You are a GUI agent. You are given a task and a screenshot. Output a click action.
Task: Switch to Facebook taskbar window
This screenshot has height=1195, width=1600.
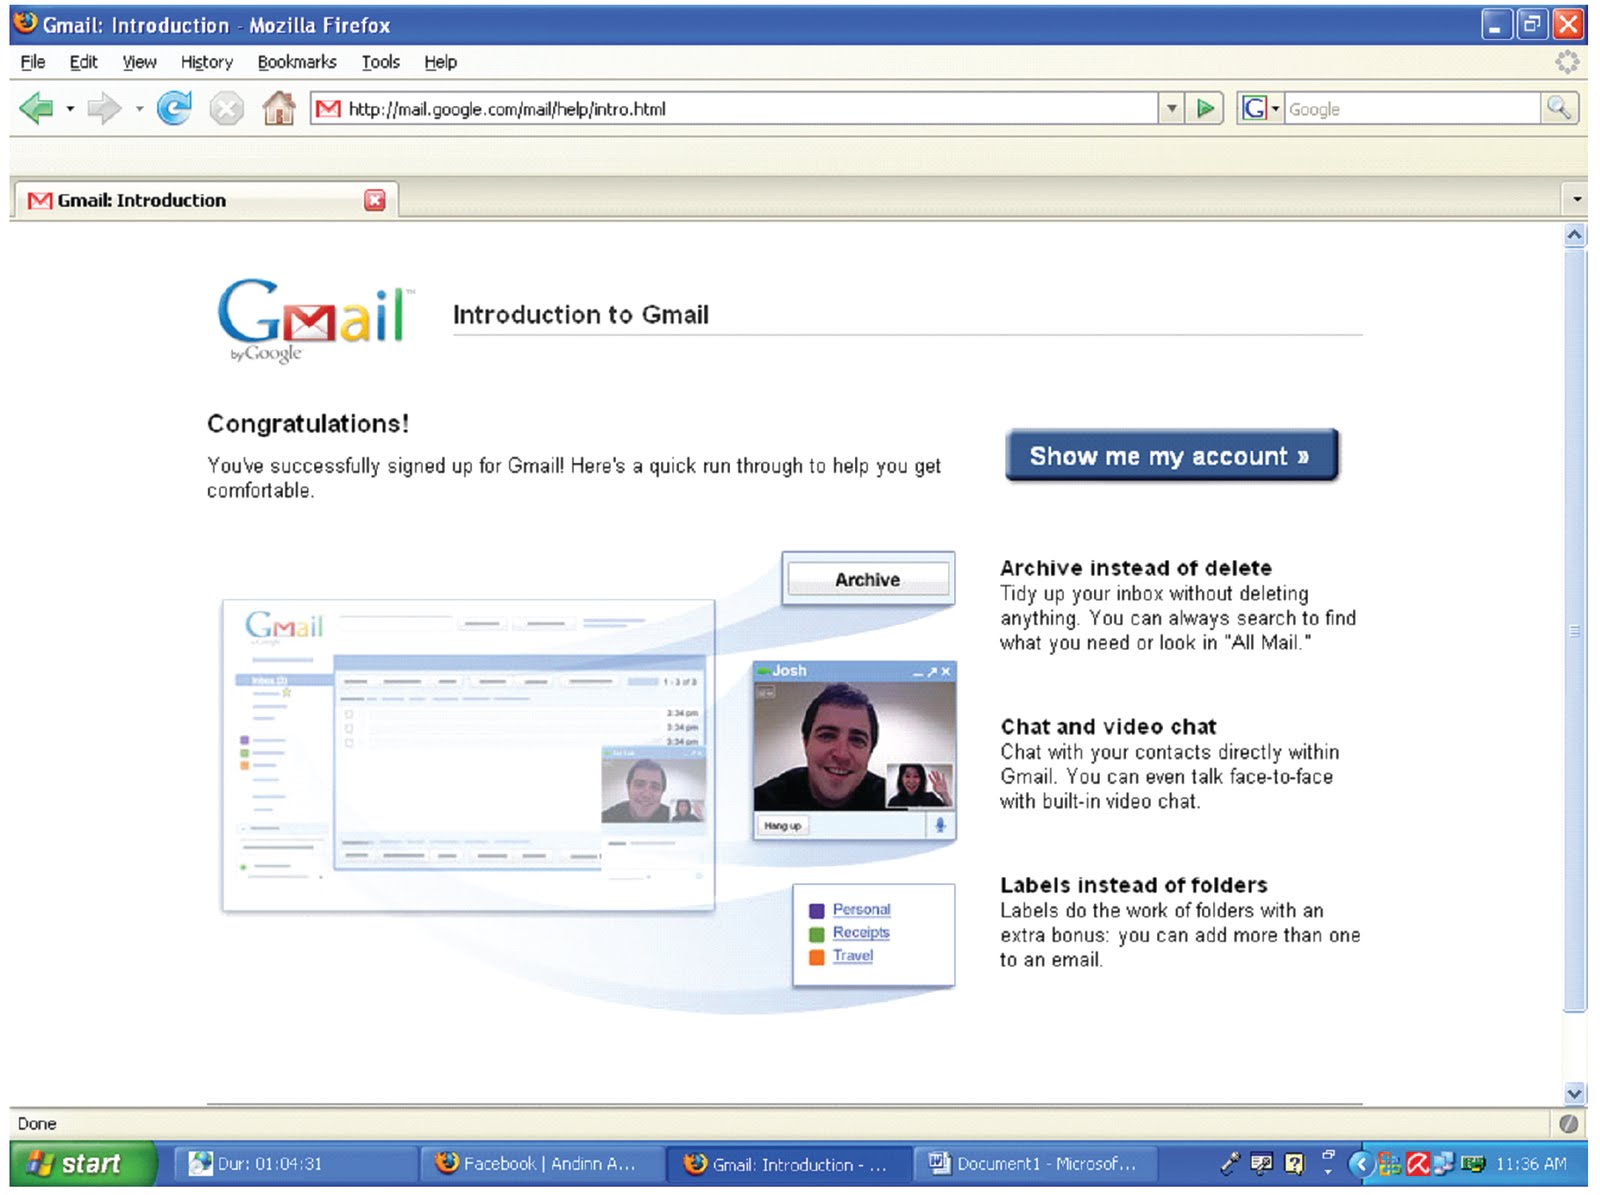pos(540,1163)
